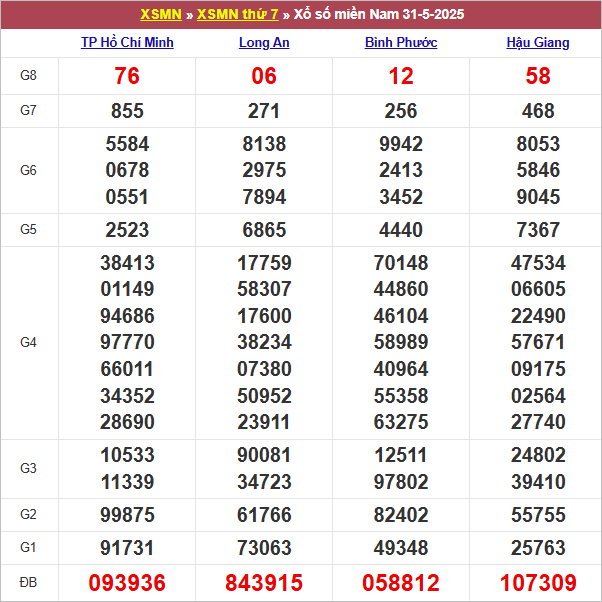The image size is (602, 602).
Task: Click G4 number 58989
Action: click(x=401, y=342)
